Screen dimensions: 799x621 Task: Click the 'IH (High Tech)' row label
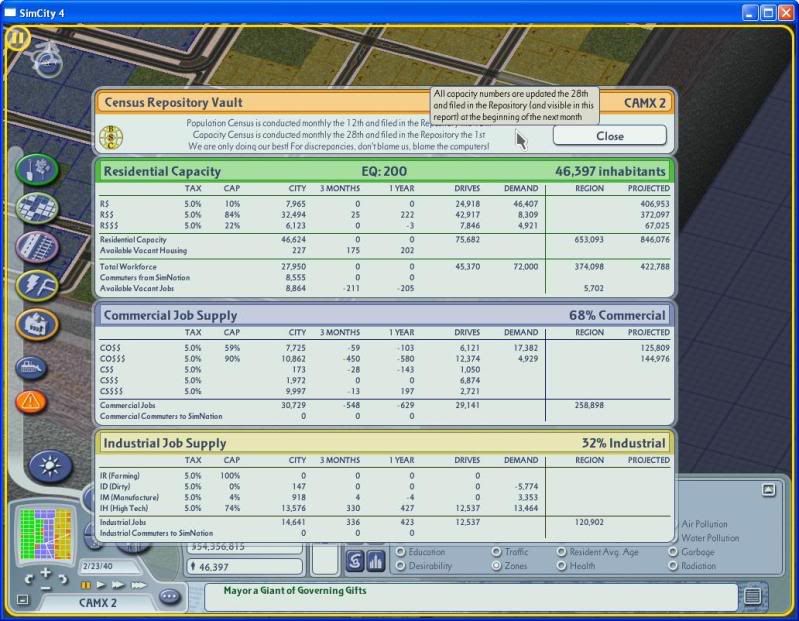[x=124, y=508]
